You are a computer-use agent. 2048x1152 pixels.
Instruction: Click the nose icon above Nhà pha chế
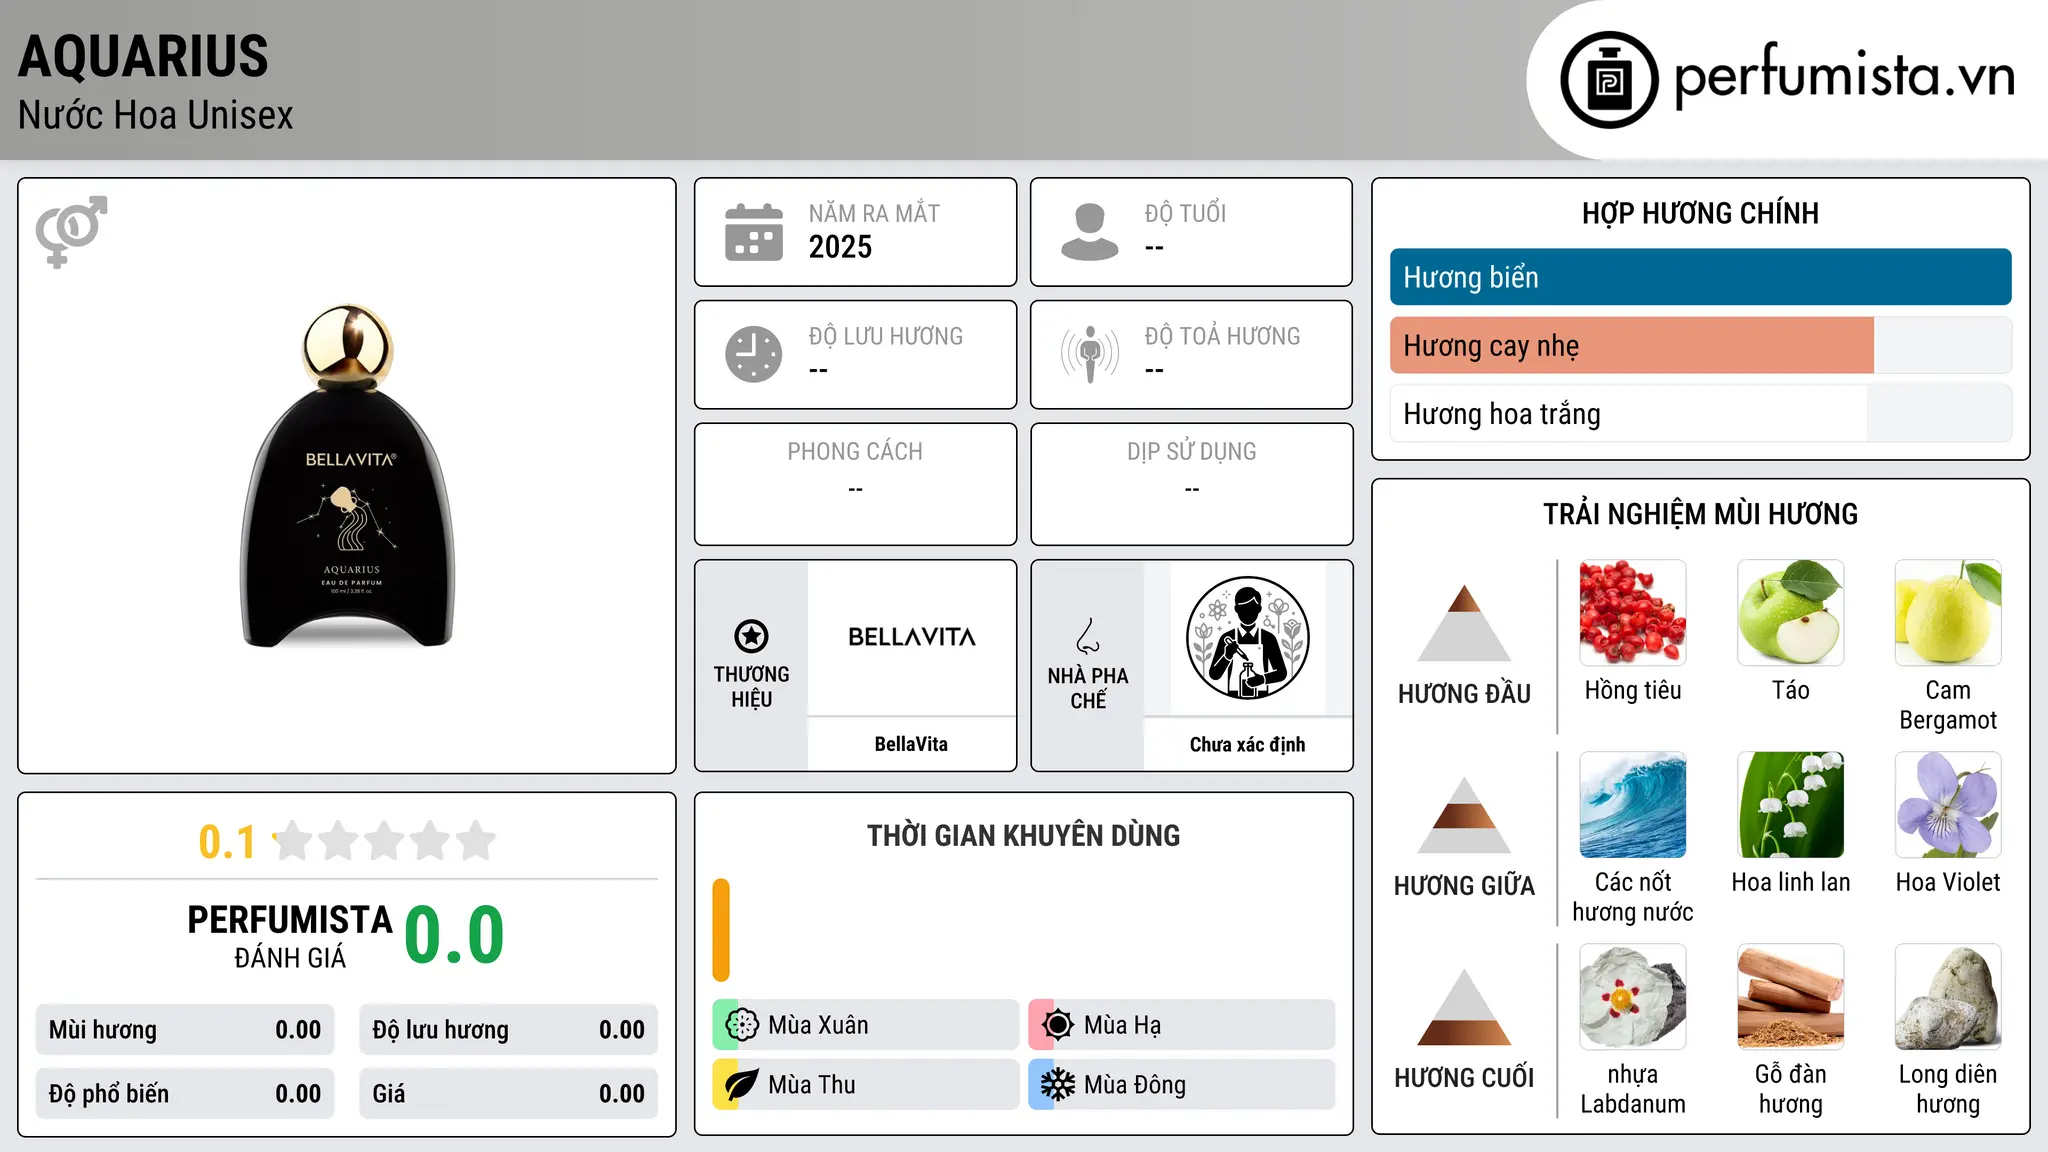coord(1088,636)
